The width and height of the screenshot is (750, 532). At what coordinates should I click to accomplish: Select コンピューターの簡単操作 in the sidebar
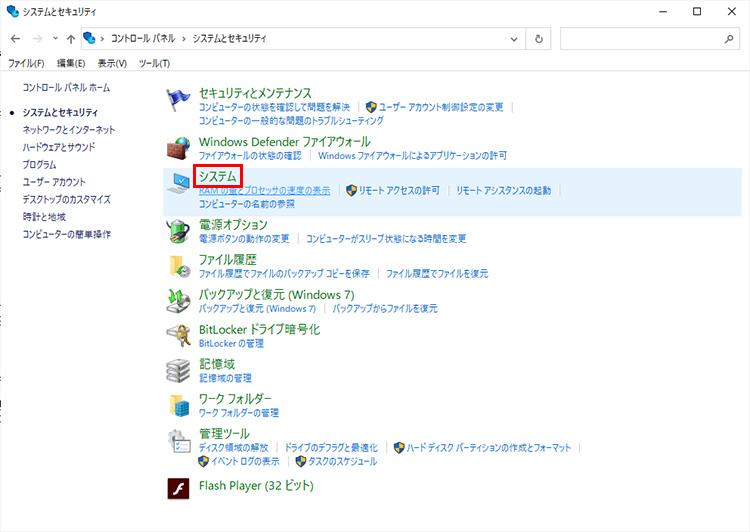66,234
